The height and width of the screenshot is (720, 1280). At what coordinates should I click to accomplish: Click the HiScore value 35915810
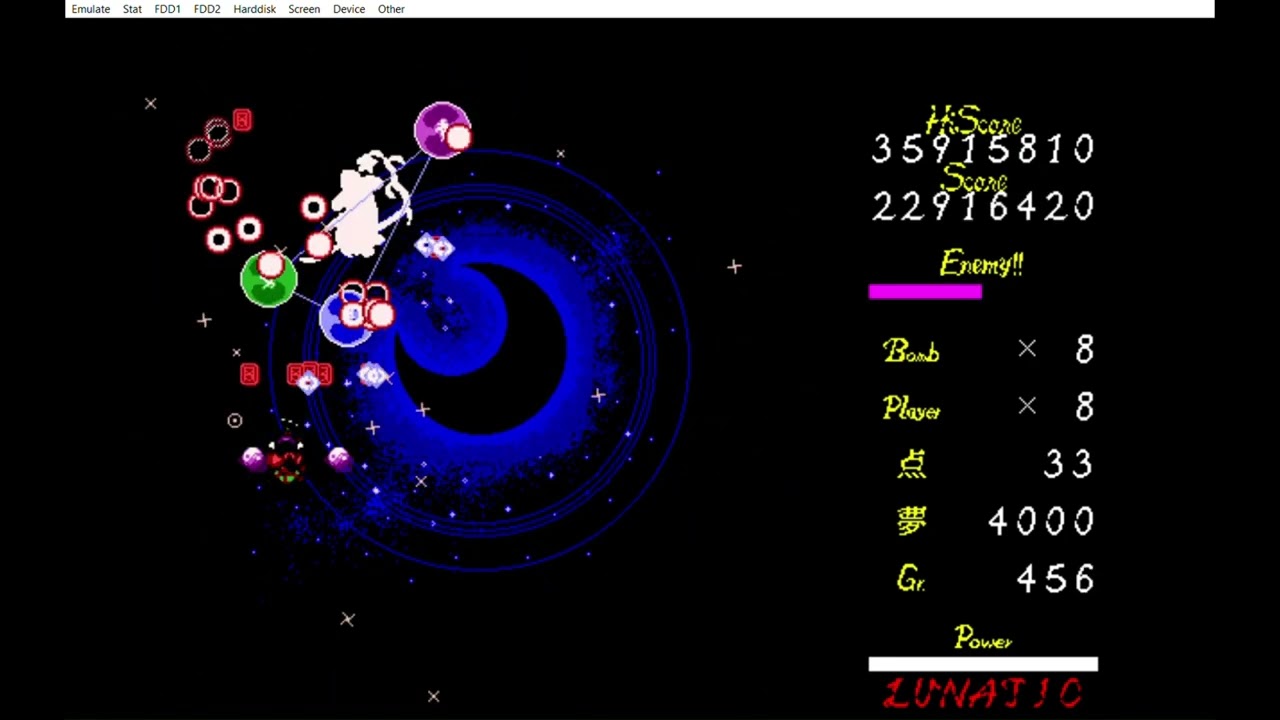pyautogui.click(x=983, y=149)
